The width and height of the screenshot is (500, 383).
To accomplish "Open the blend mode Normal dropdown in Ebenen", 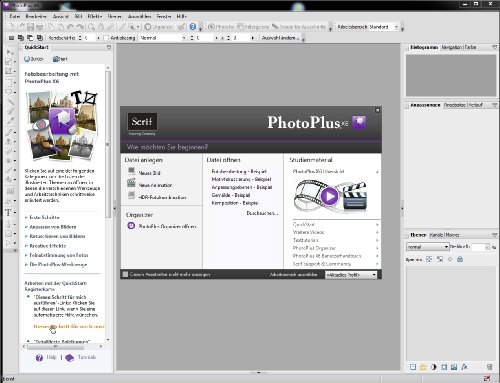I will pos(427,247).
